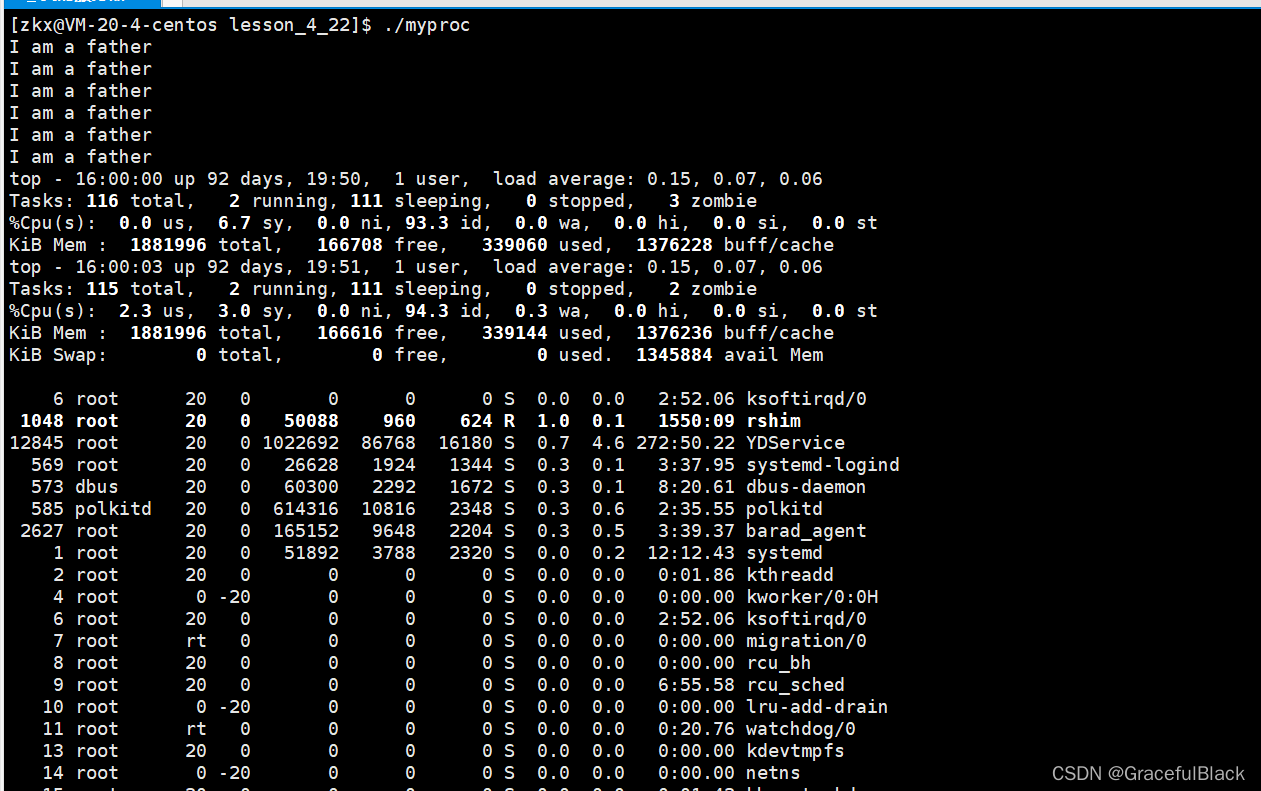Click PID 2627 in the process list
1261x791 pixels.
coord(42,531)
